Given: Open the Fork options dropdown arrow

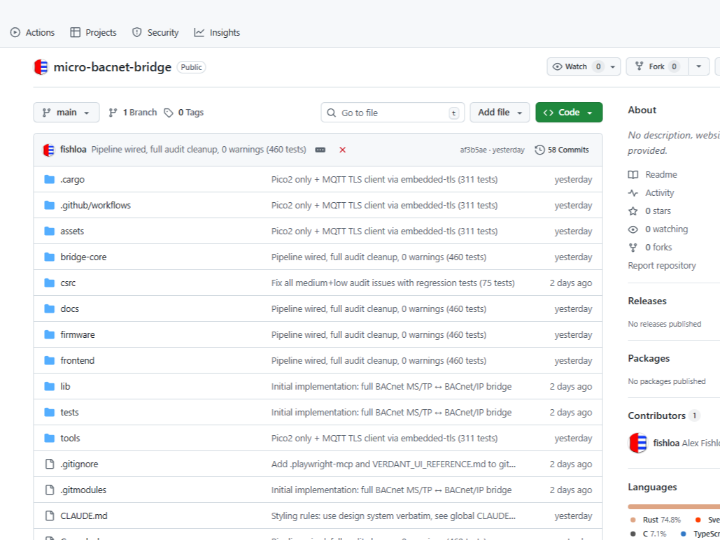Looking at the screenshot, I should coord(699,67).
